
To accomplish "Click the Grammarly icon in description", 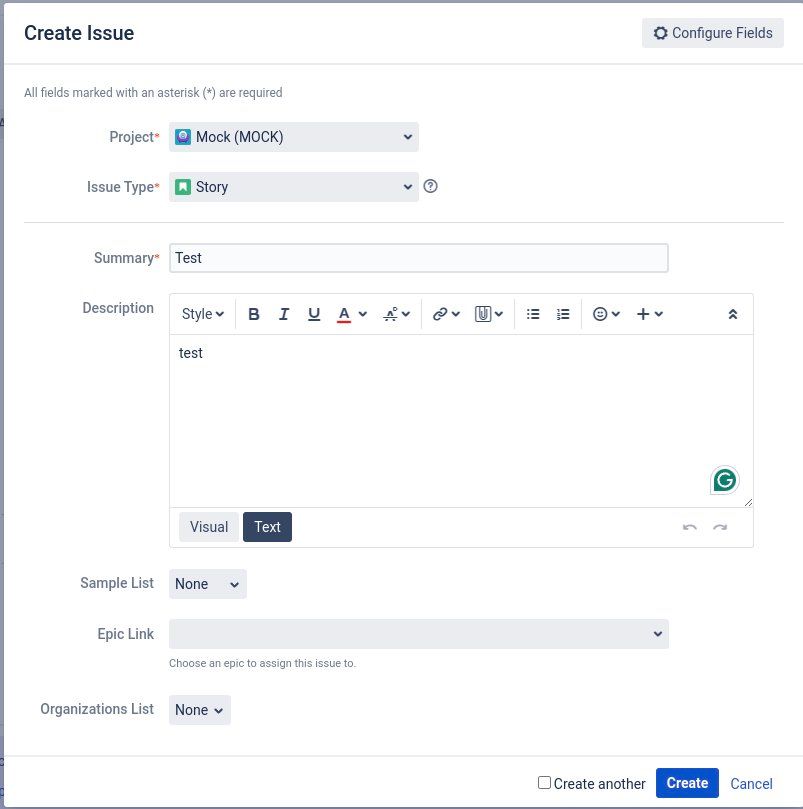I will pos(725,480).
